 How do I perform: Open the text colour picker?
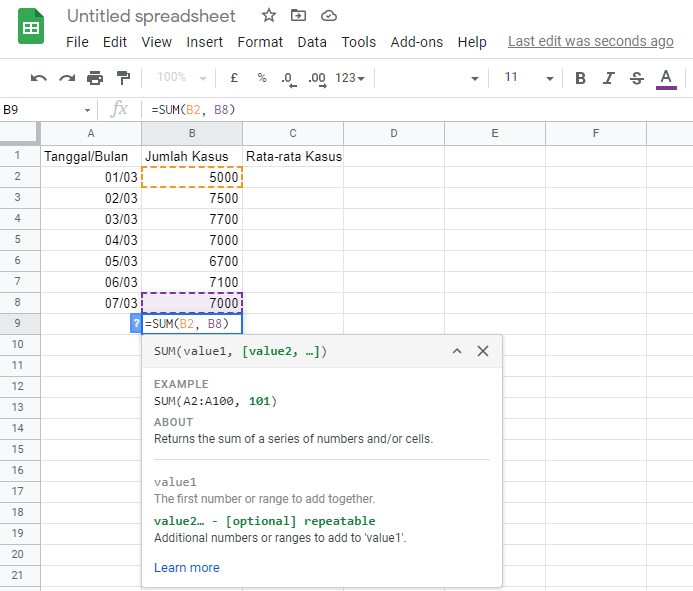(x=666, y=79)
